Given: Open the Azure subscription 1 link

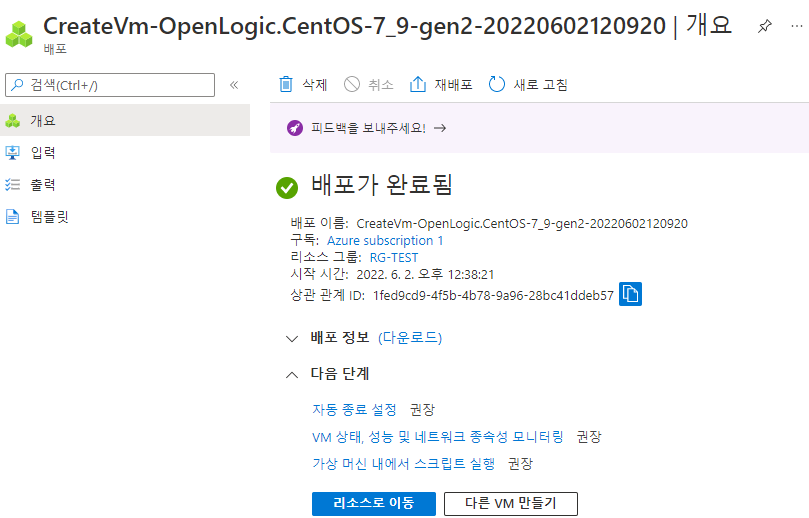Looking at the screenshot, I should point(385,241).
